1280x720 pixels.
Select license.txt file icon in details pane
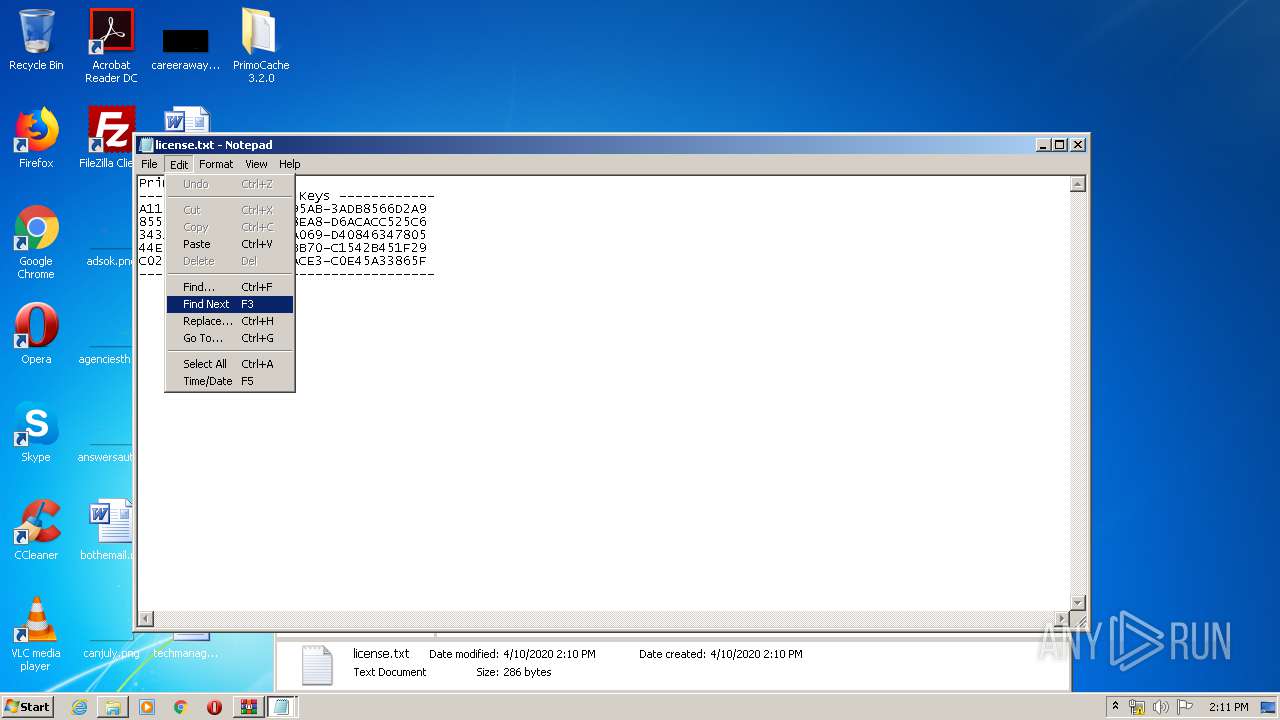tap(317, 665)
